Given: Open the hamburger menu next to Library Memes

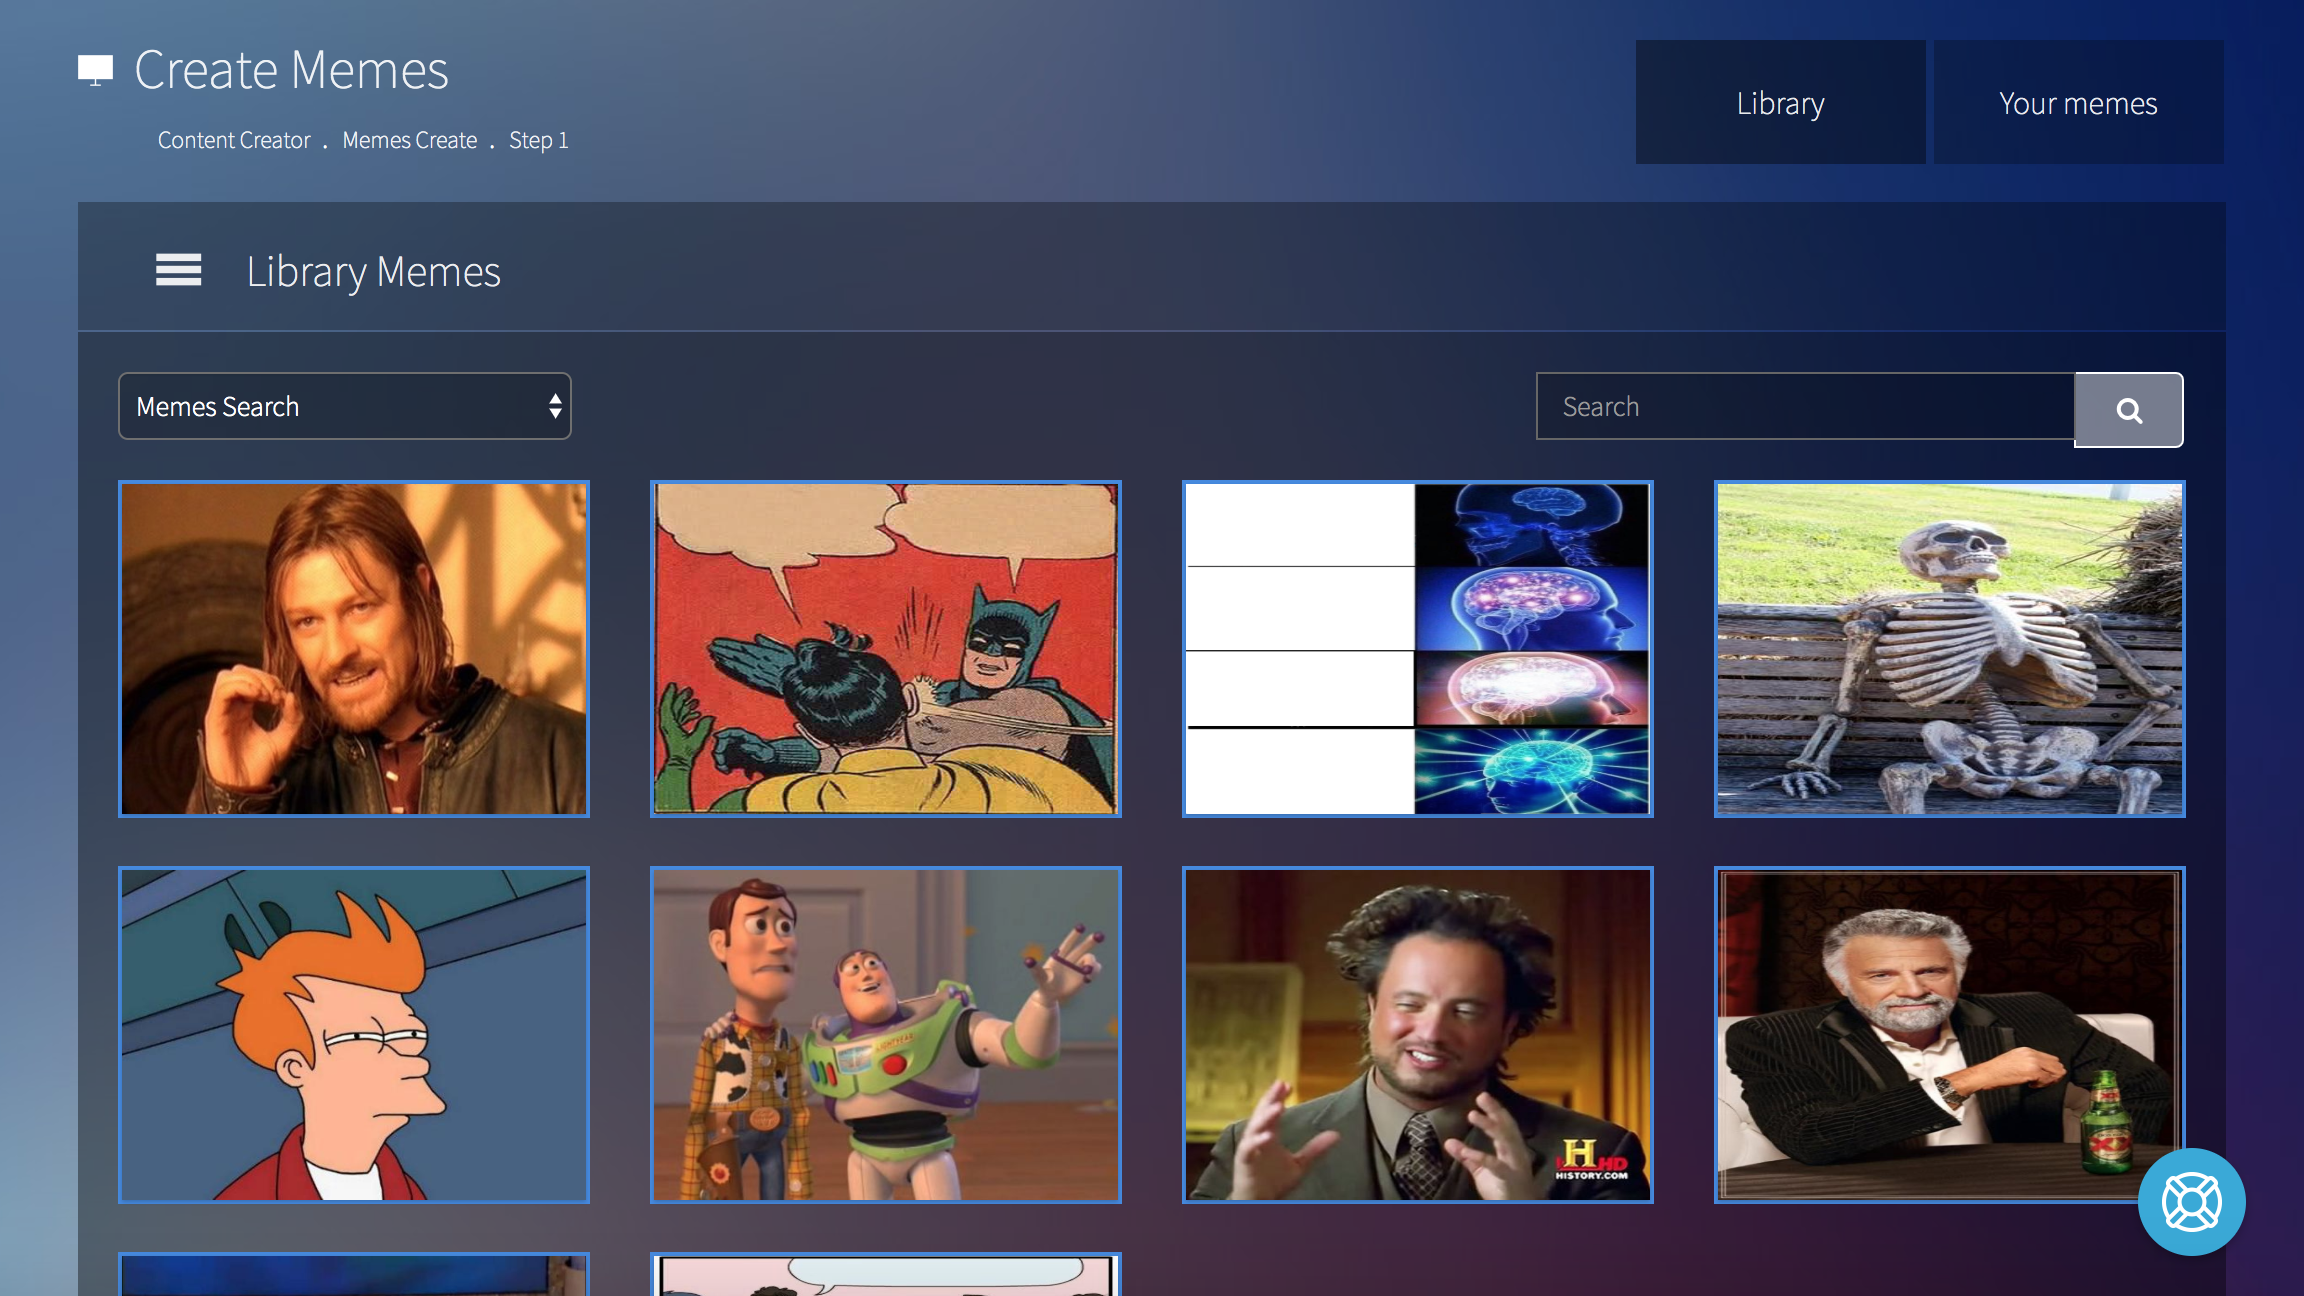Looking at the screenshot, I should click(x=178, y=270).
